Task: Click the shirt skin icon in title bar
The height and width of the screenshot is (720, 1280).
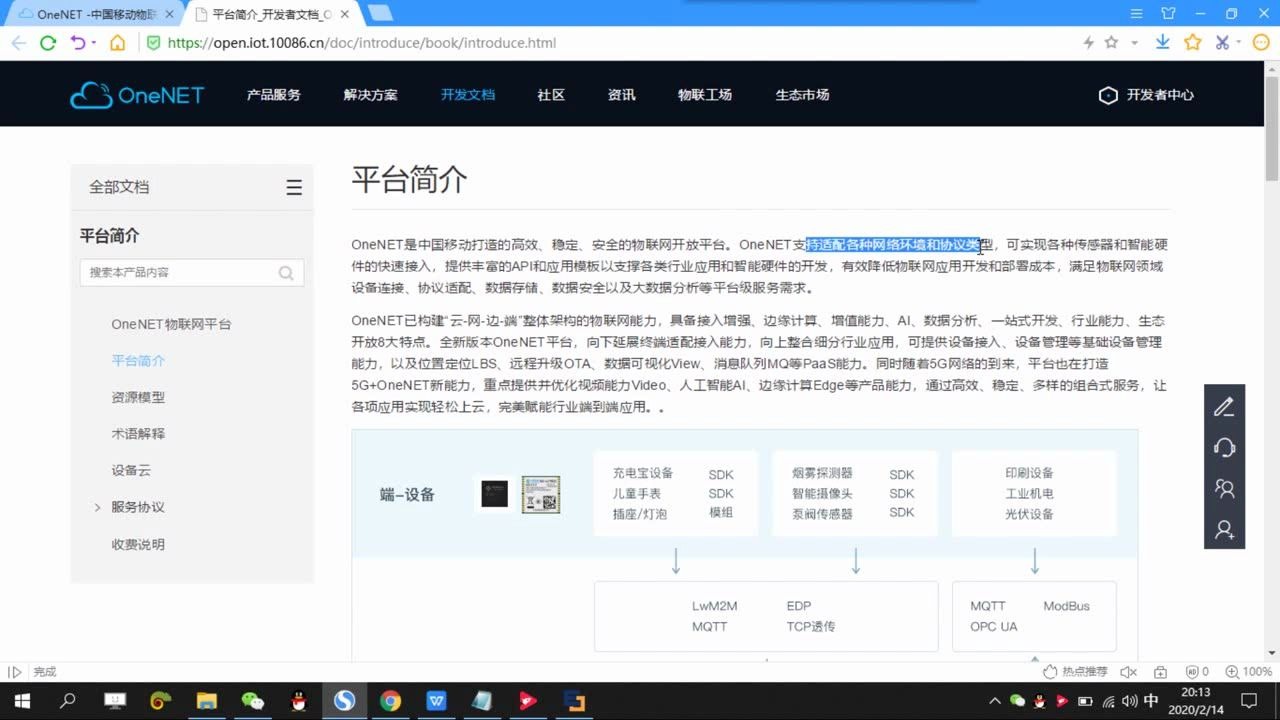Action: click(x=1168, y=13)
